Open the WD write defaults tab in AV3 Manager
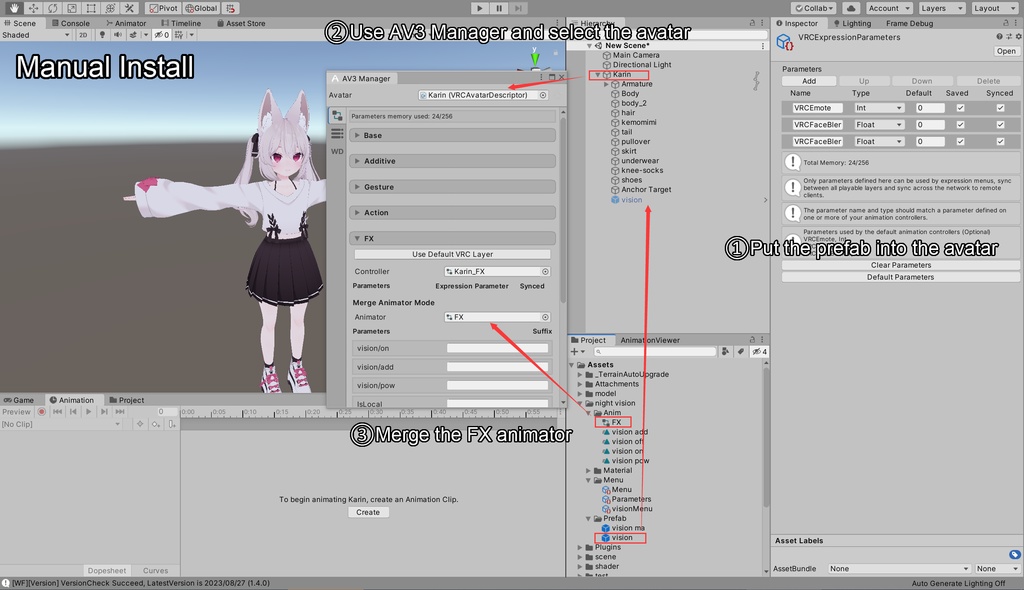Viewport: 1024px width, 590px height. tap(337, 151)
